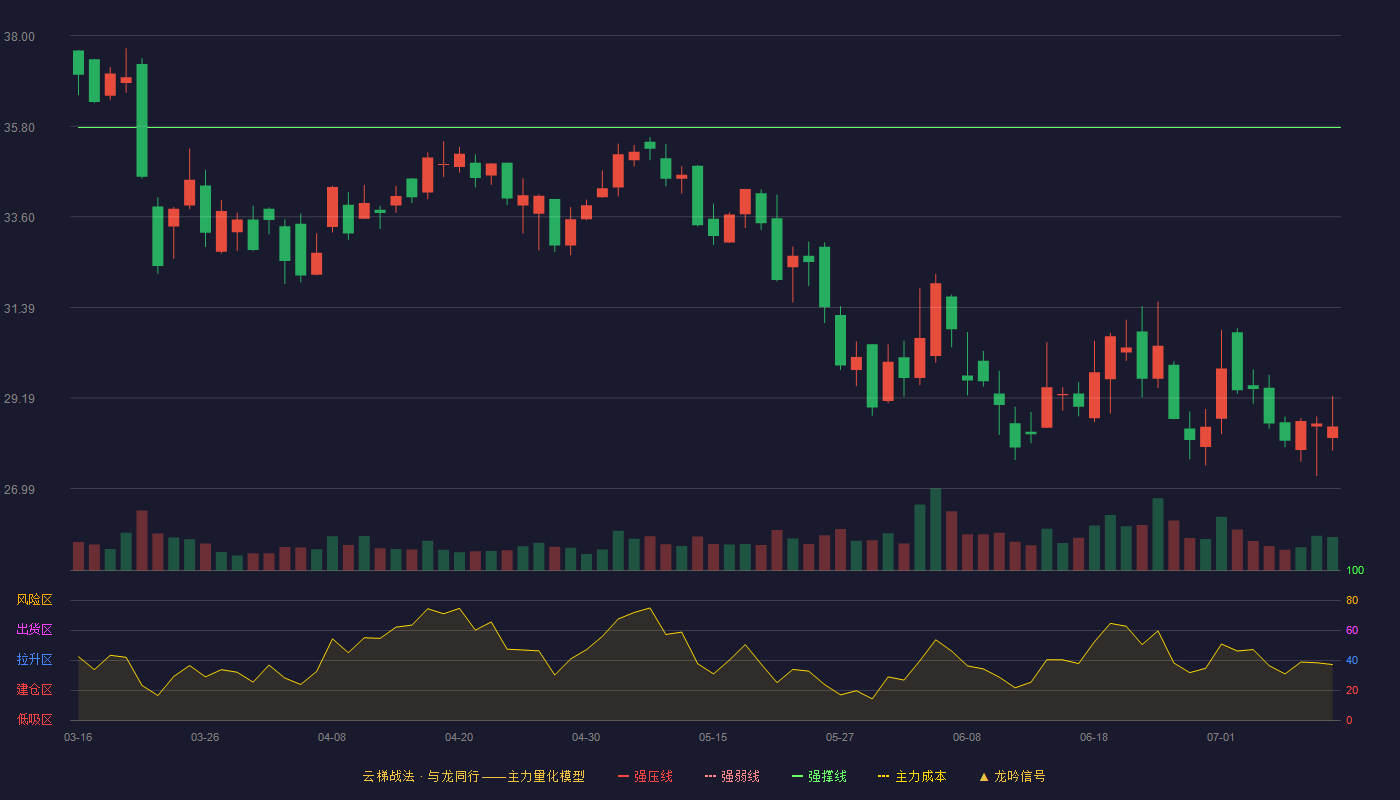Viewport: 1400px width, 800px height.
Task: Click the 05-15 date label
Action: (713, 737)
